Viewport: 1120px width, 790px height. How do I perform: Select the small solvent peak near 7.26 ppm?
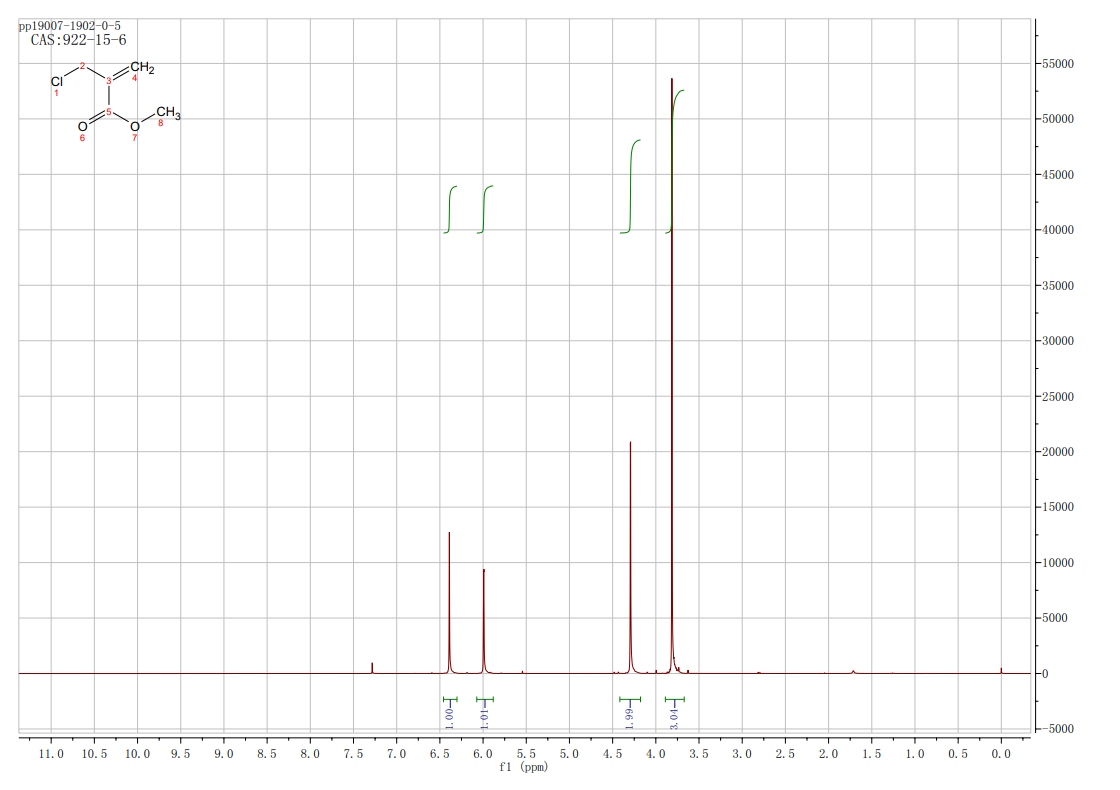click(x=372, y=667)
